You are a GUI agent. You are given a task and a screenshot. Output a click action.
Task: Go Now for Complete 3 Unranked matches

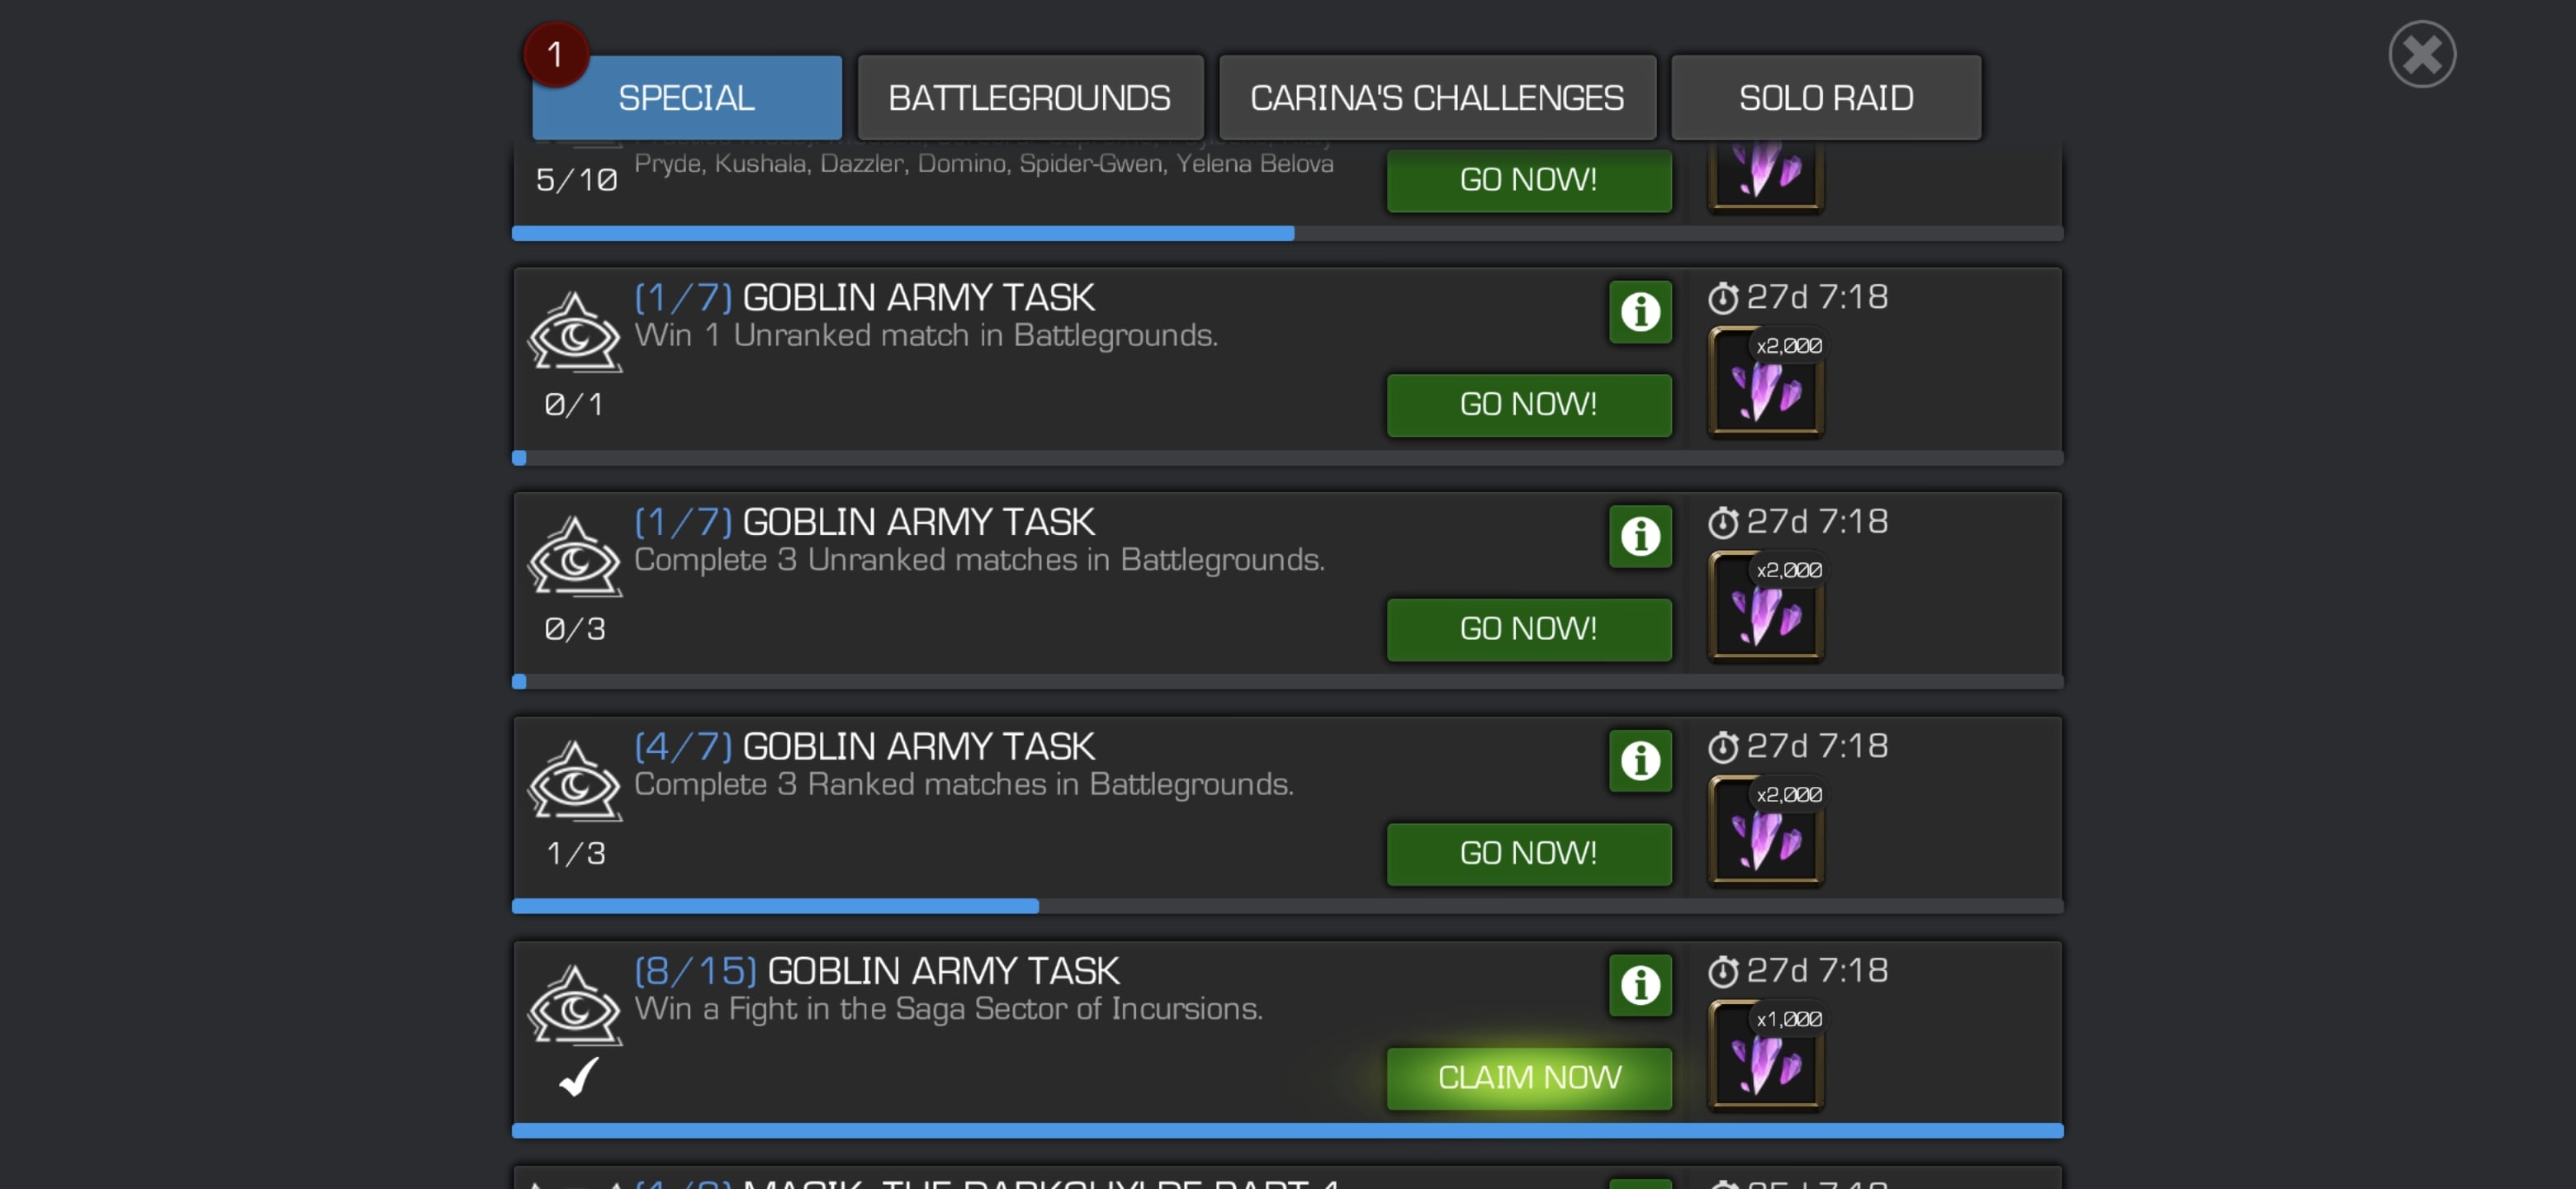(x=1529, y=629)
